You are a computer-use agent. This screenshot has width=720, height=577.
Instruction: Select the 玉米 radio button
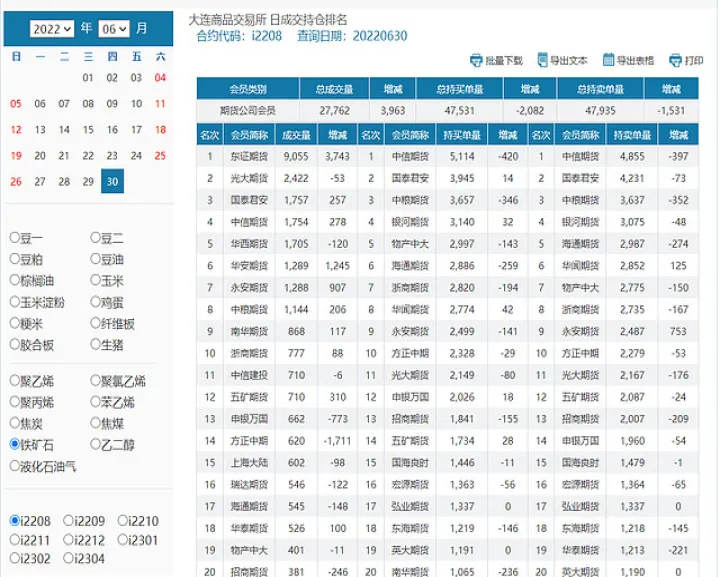pyautogui.click(x=96, y=280)
